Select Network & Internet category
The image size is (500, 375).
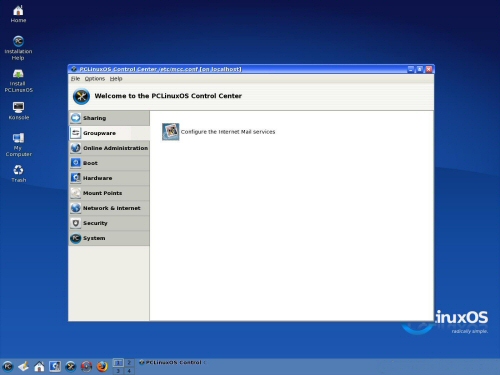pos(109,208)
